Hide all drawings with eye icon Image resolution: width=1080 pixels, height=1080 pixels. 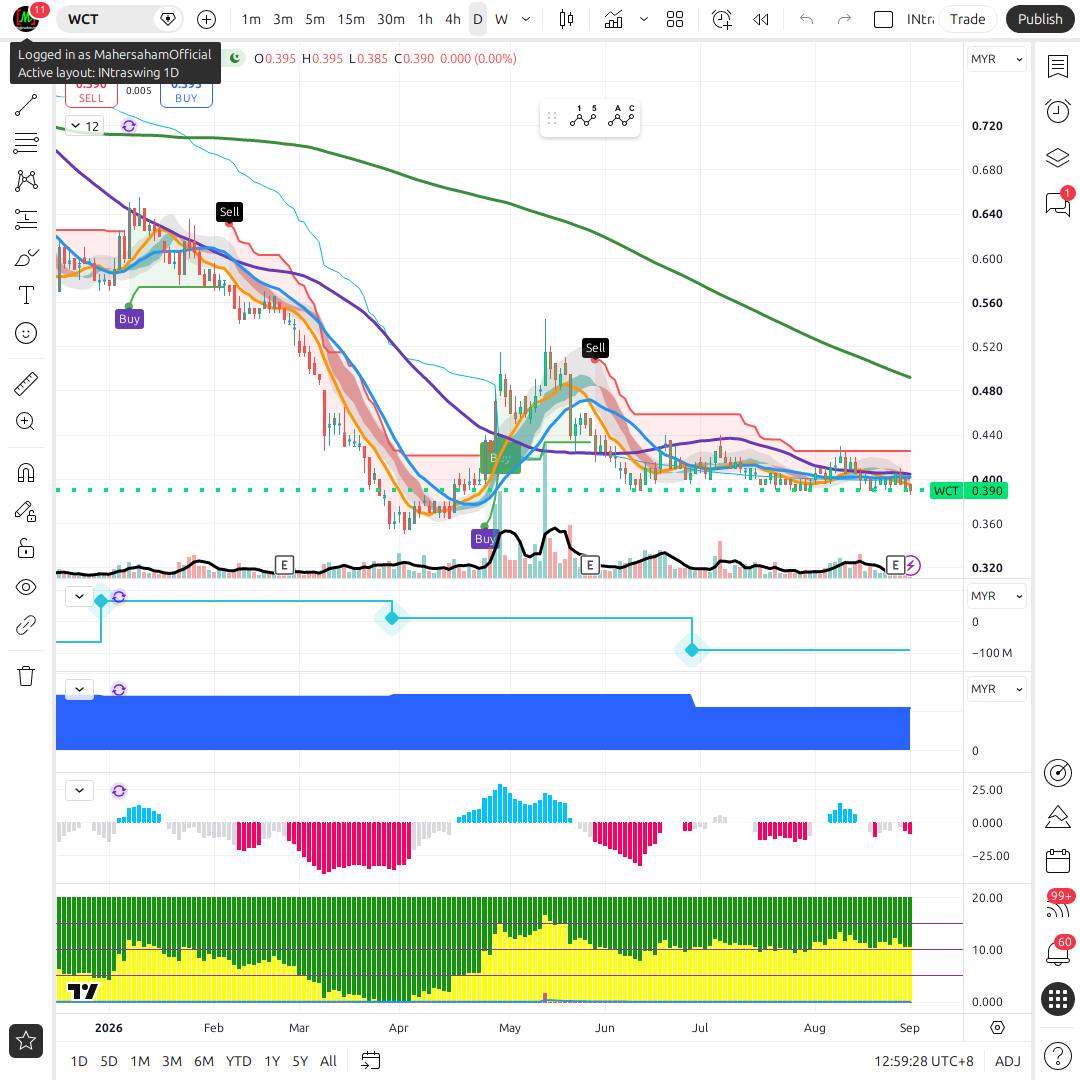[x=26, y=587]
